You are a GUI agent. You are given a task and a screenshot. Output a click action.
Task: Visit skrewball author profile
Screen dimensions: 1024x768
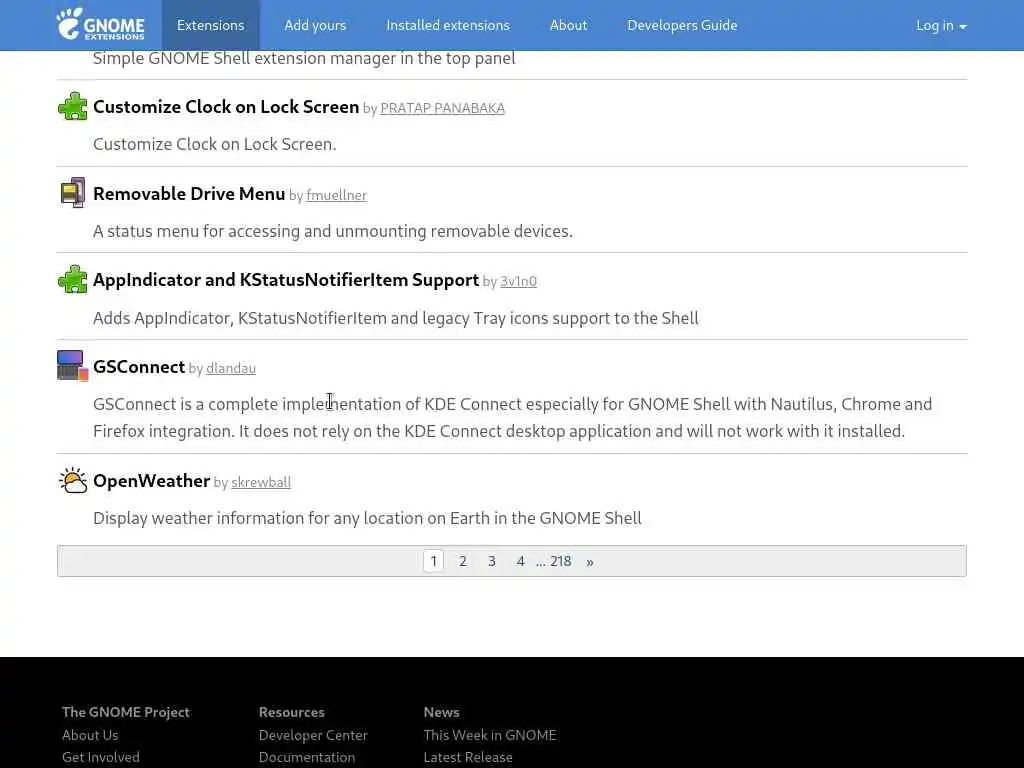tap(261, 483)
